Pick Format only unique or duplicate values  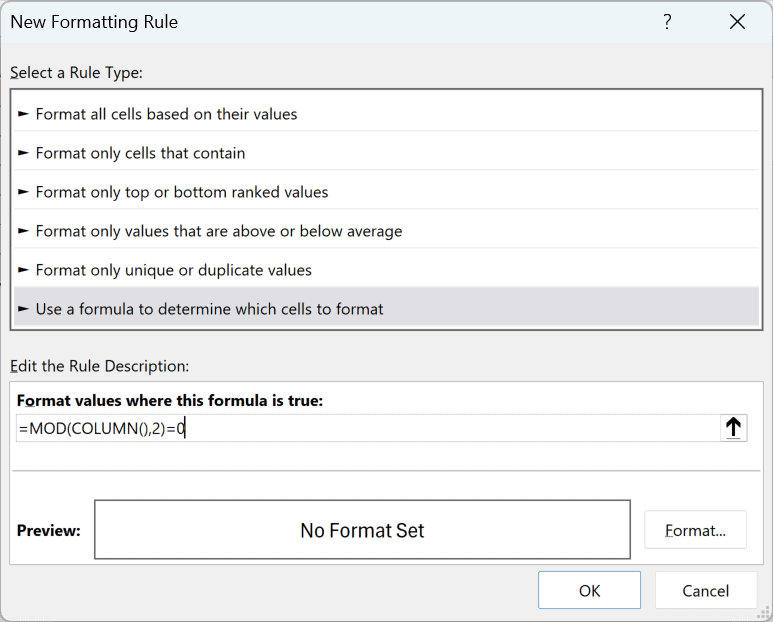386,270
